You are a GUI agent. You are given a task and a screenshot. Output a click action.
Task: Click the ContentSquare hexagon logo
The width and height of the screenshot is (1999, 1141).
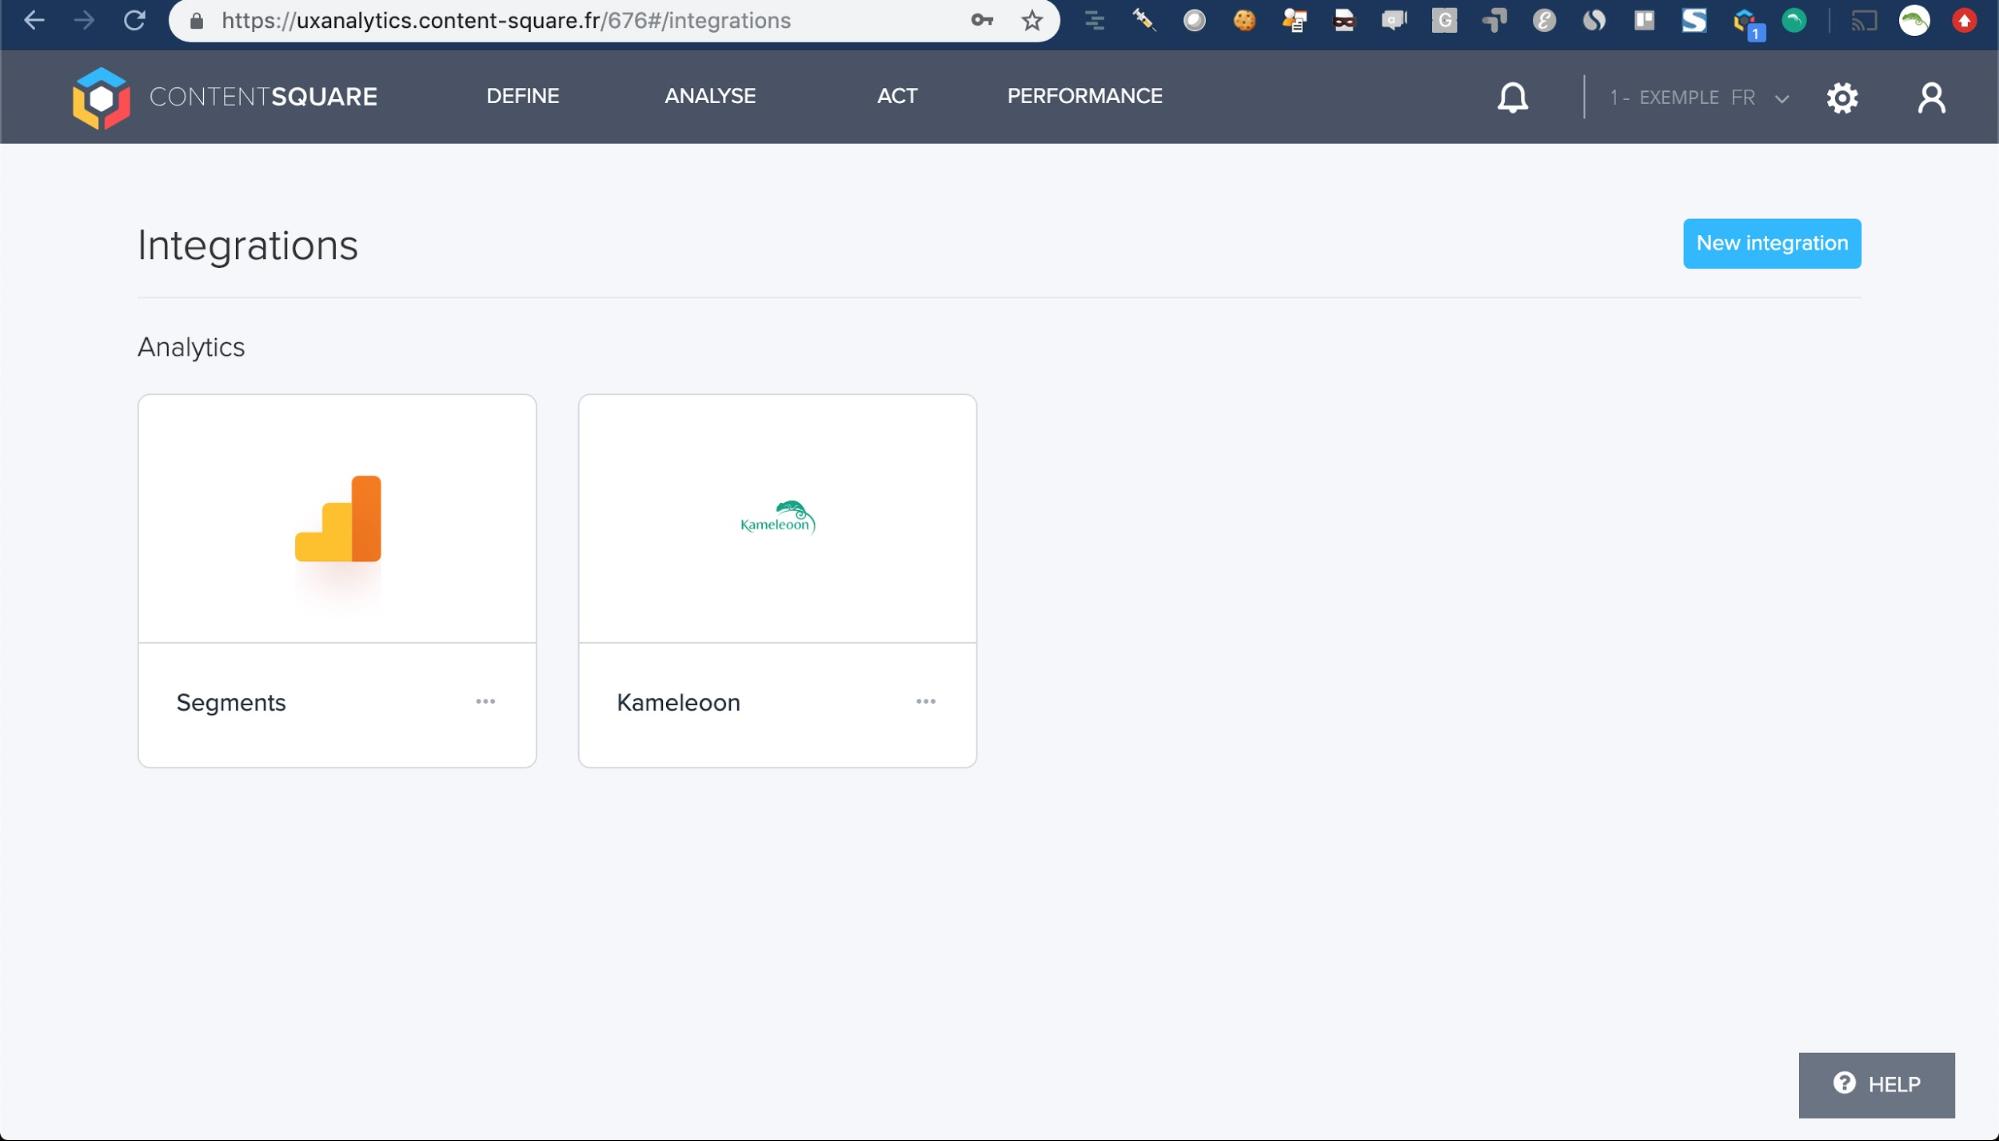[x=101, y=98]
